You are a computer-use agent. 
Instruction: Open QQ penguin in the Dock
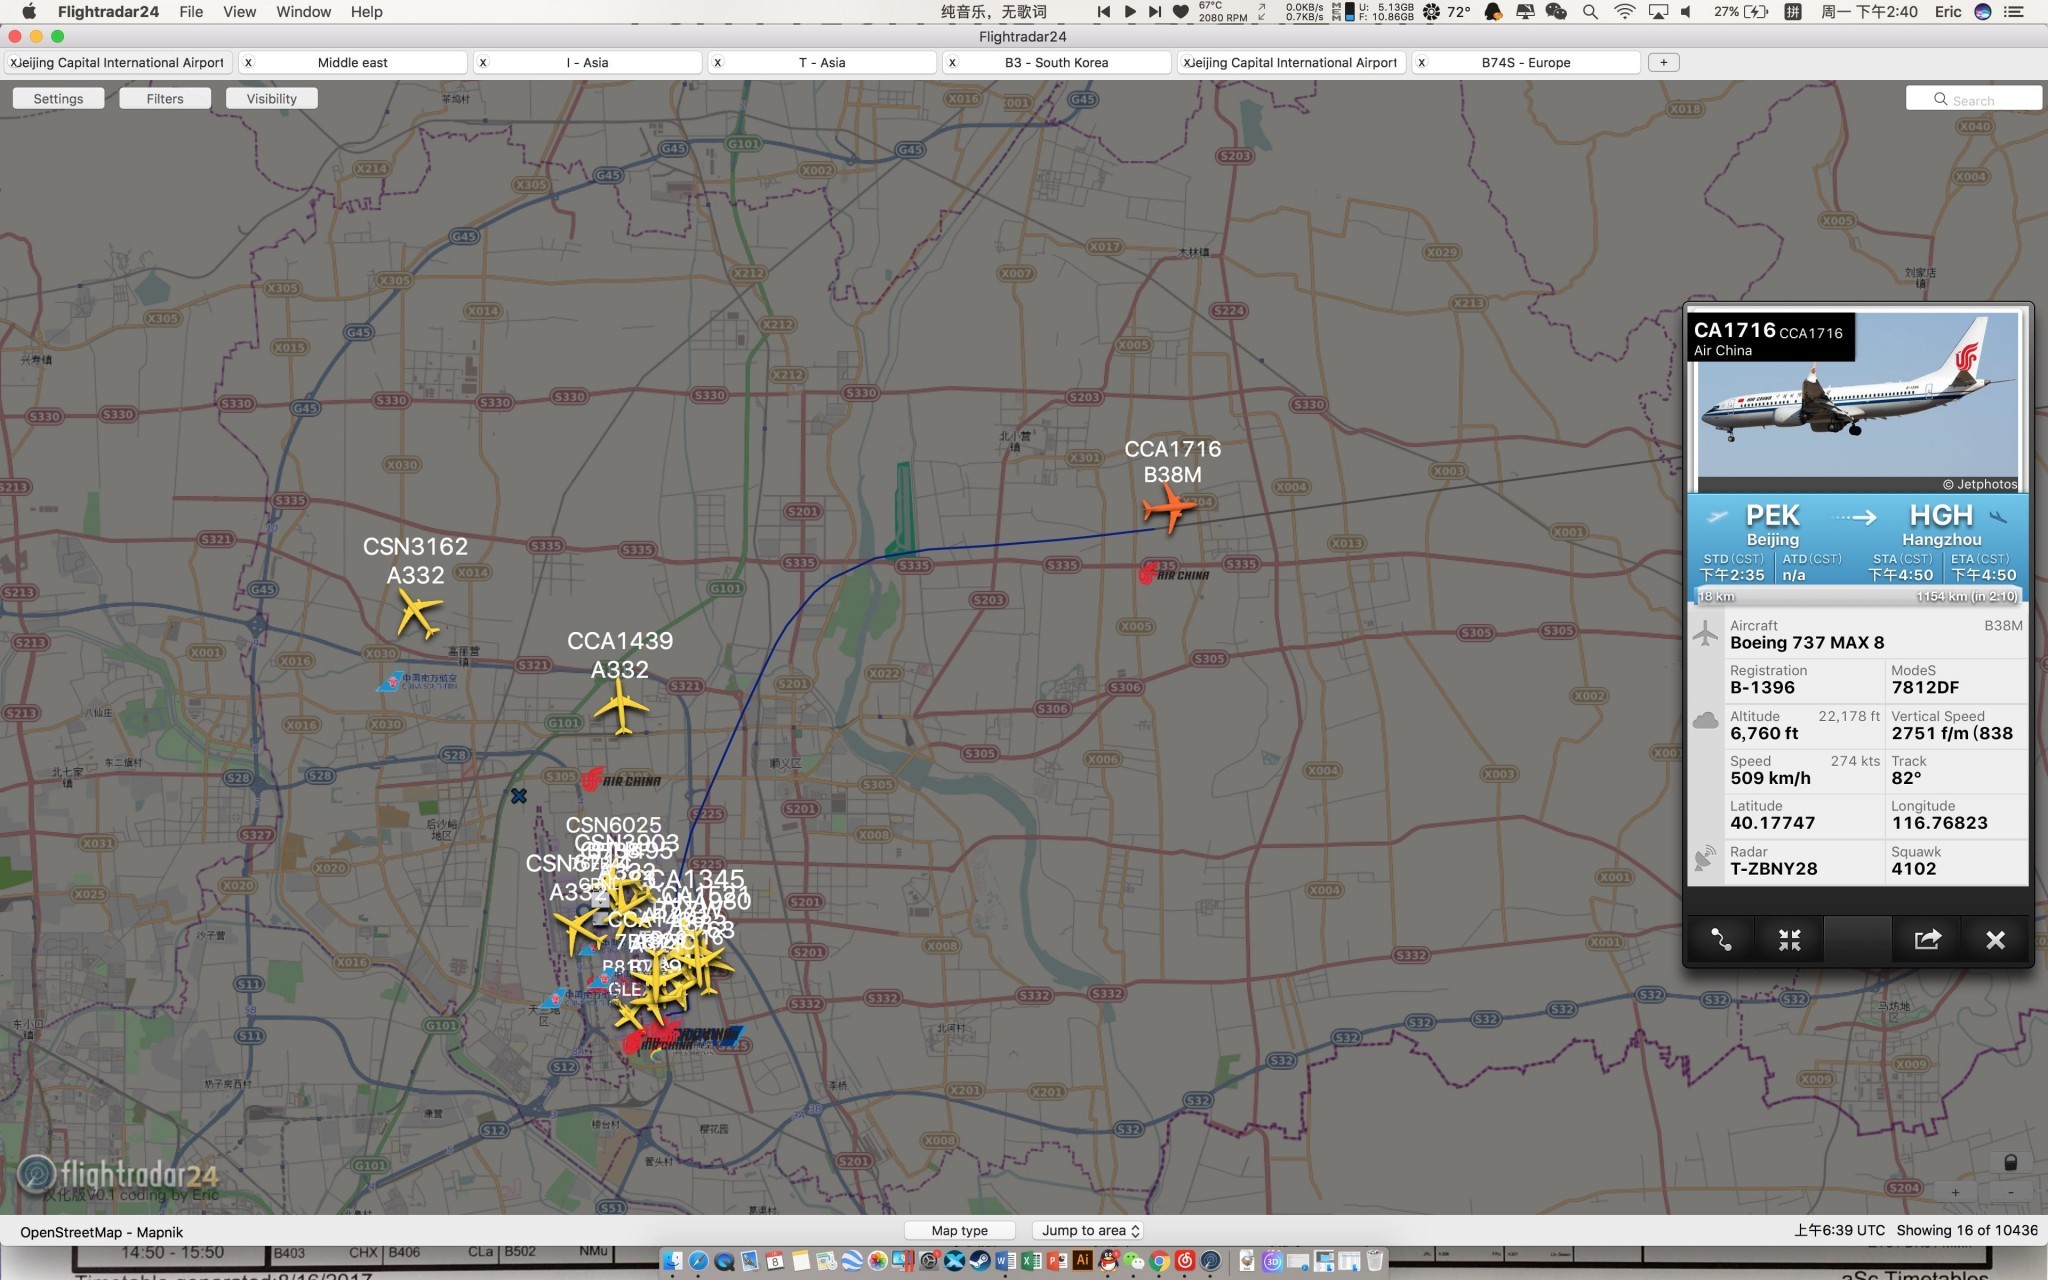(1108, 1260)
